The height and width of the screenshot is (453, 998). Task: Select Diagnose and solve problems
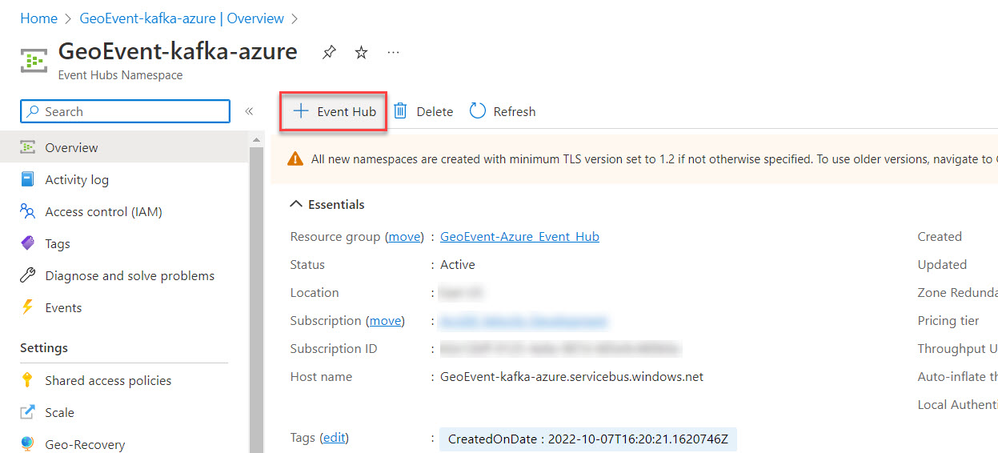[x=129, y=275]
